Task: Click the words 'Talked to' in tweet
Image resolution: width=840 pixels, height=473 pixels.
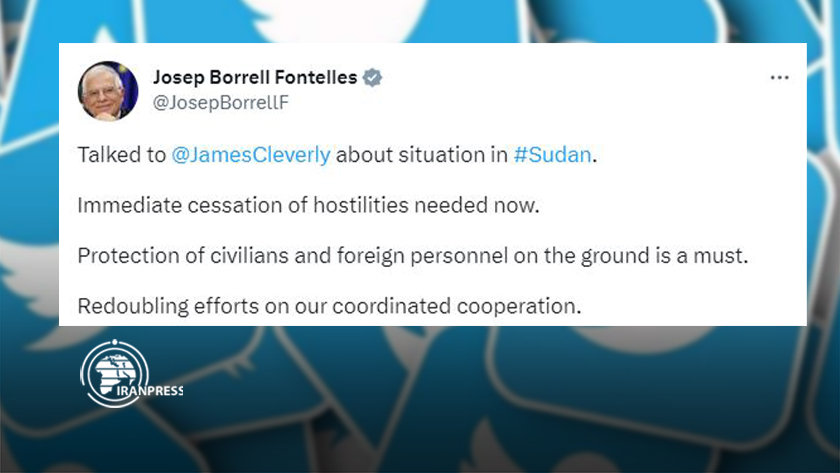Action: 122,155
